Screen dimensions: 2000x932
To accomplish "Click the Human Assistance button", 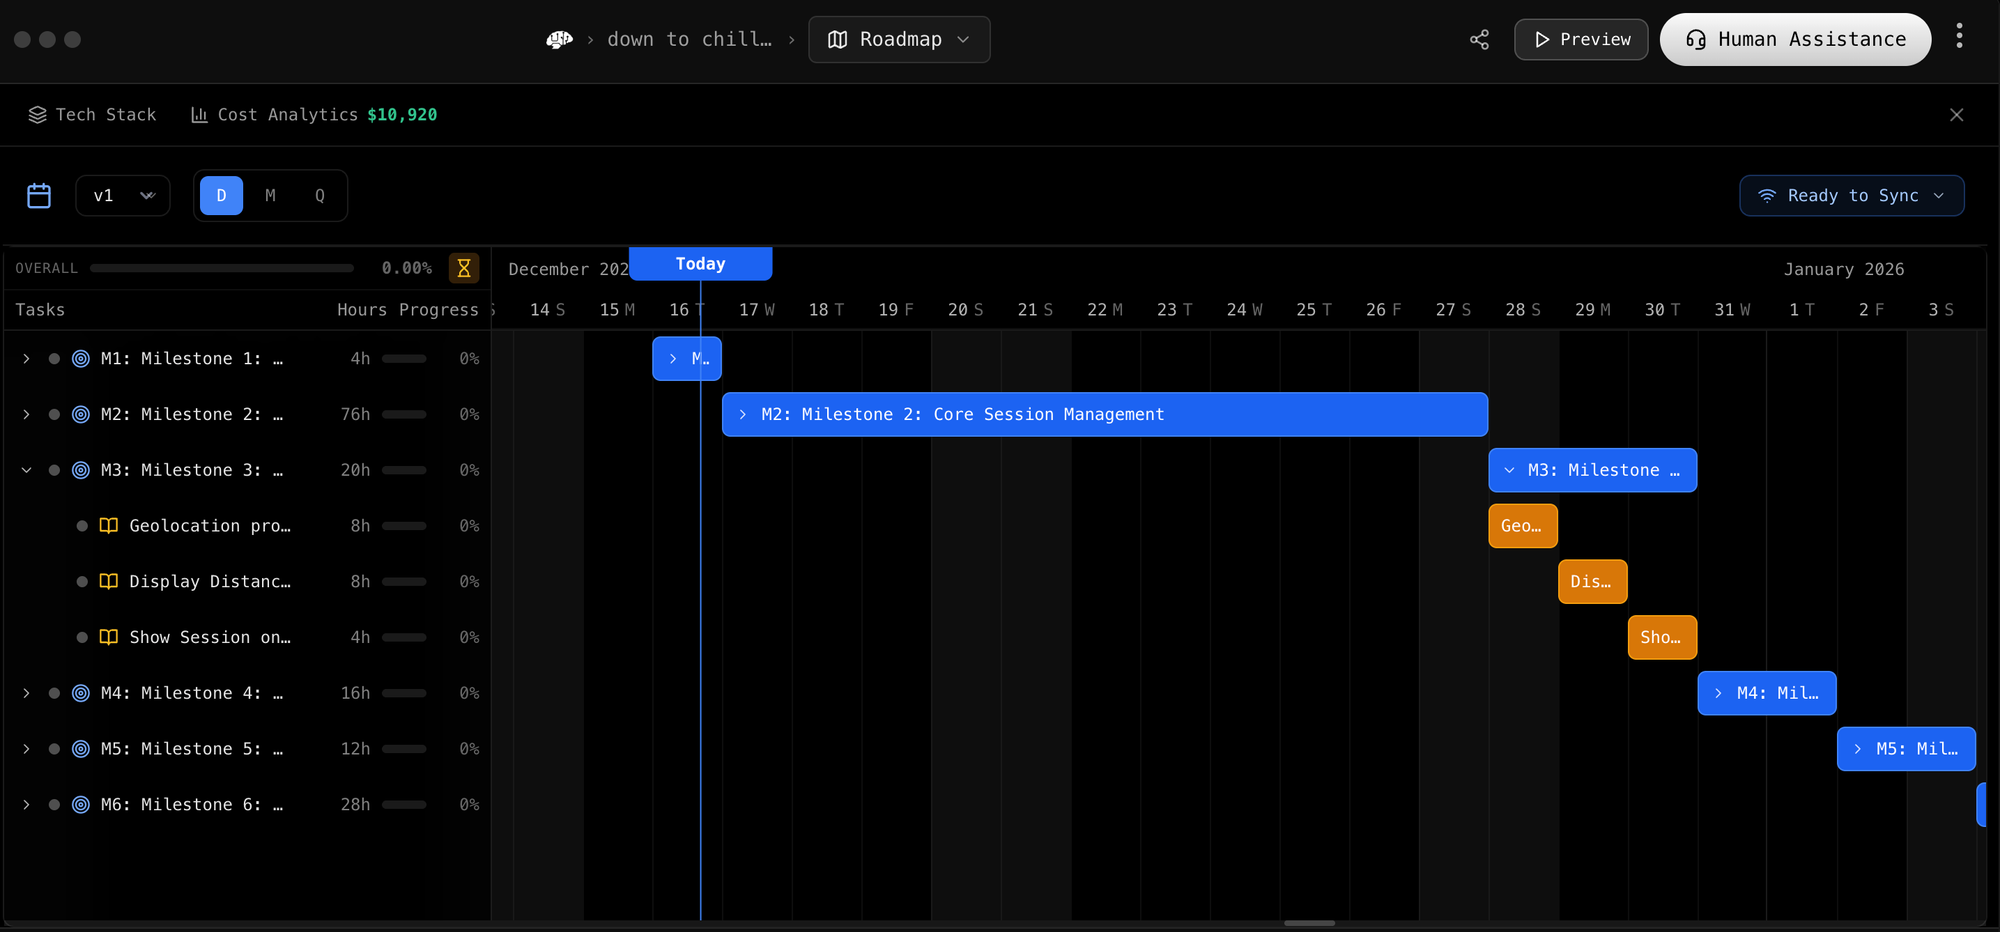I will (x=1795, y=39).
